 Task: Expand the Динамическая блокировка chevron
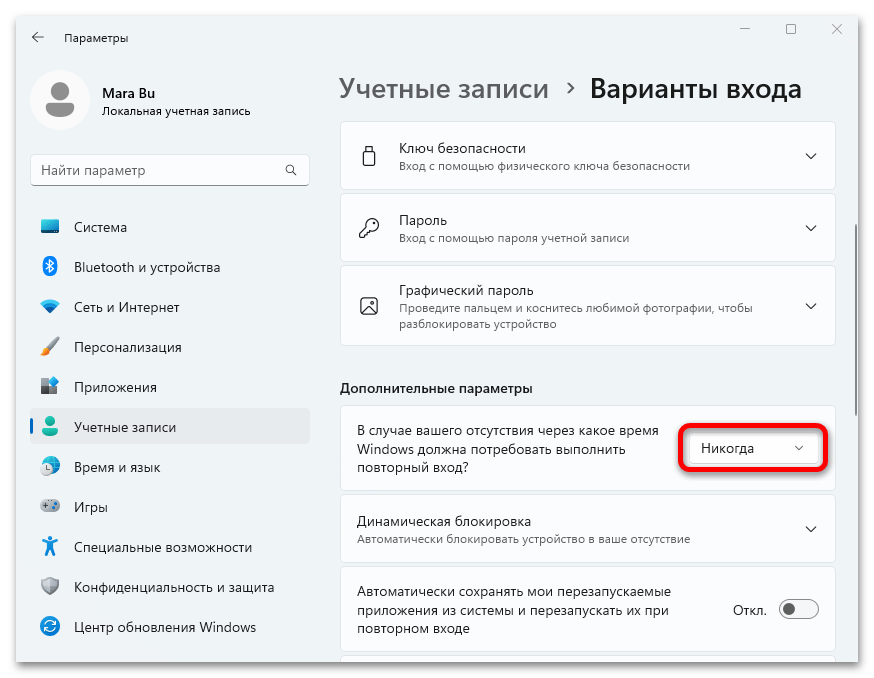pyautogui.click(x=811, y=529)
